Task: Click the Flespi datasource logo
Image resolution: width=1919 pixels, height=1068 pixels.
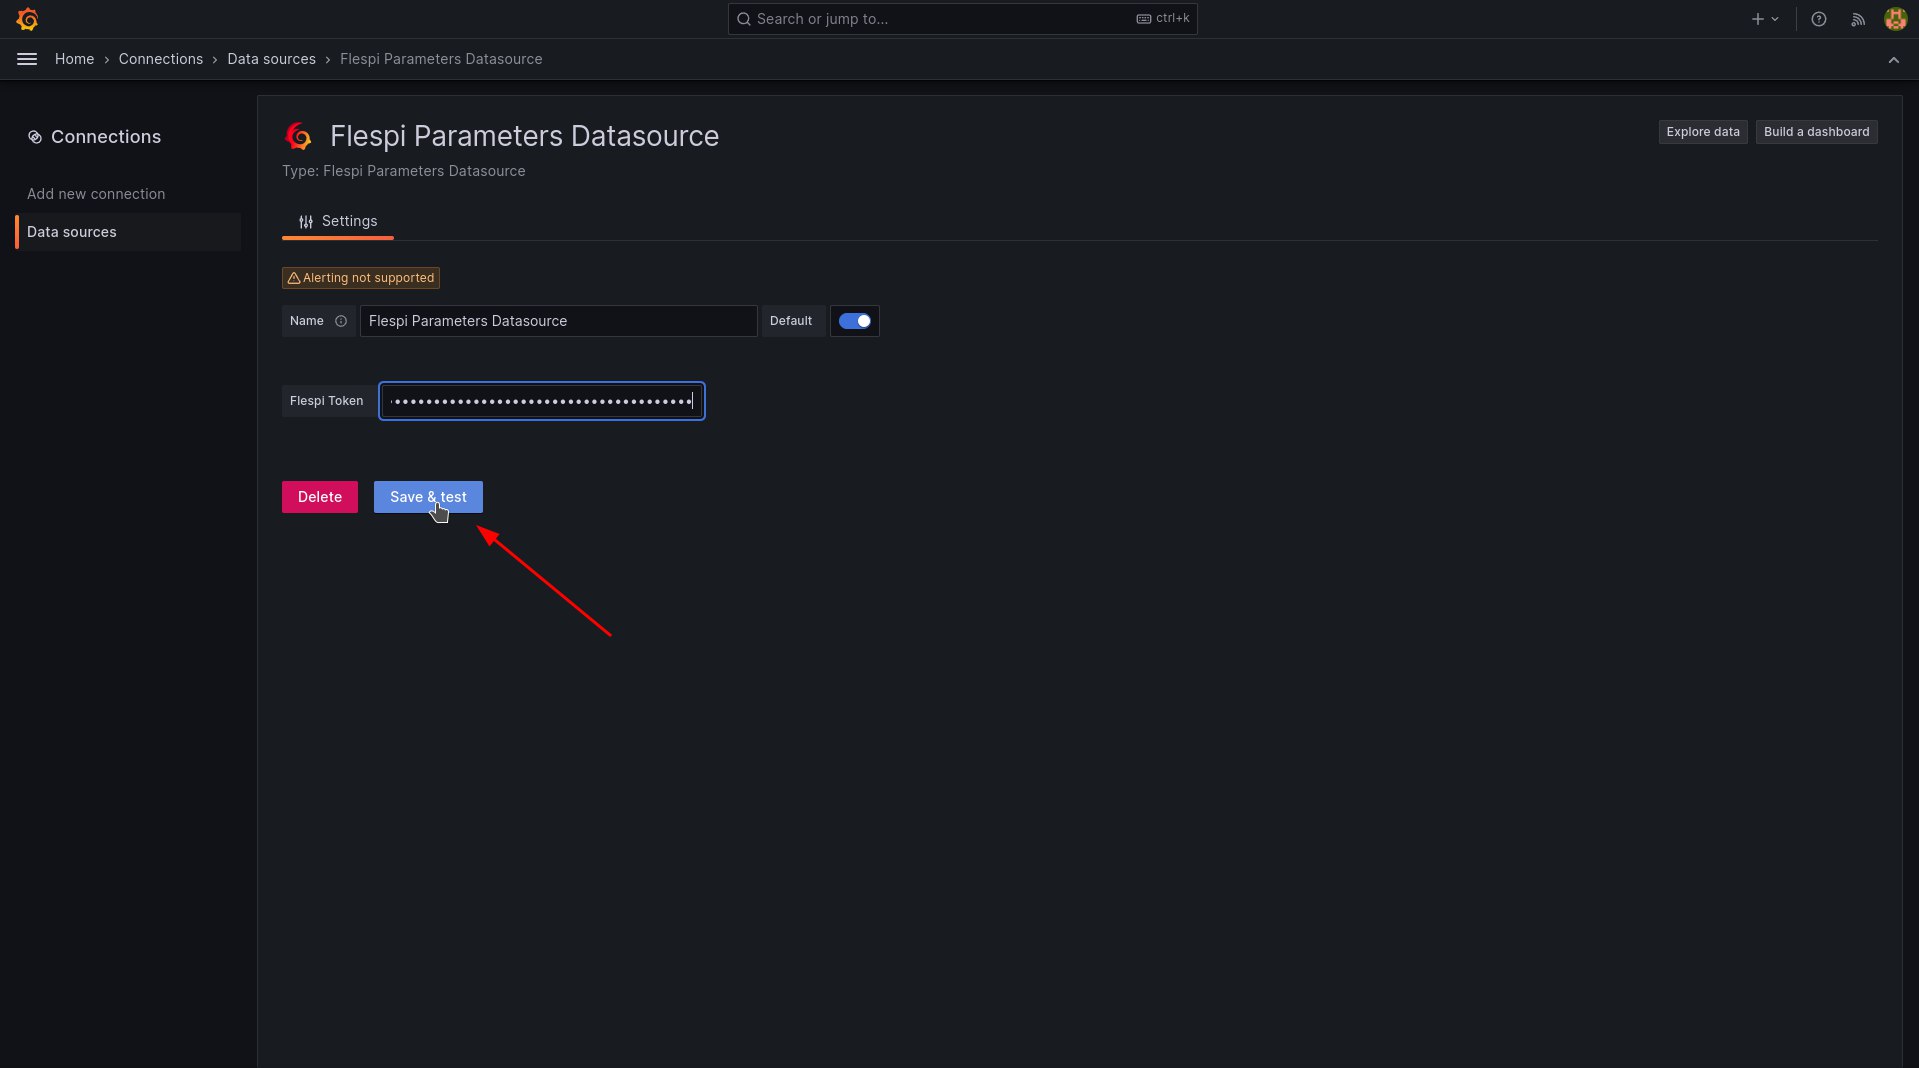Action: pos(298,136)
